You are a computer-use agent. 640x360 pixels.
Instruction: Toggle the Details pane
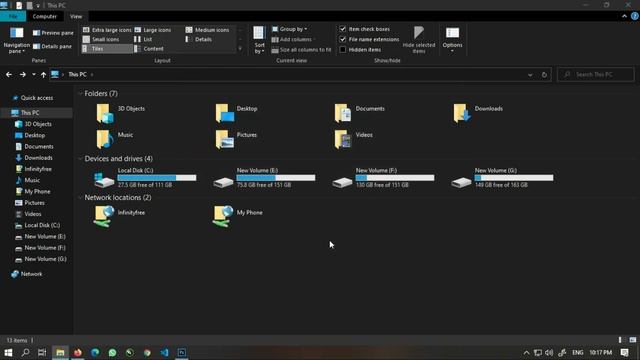(52, 47)
